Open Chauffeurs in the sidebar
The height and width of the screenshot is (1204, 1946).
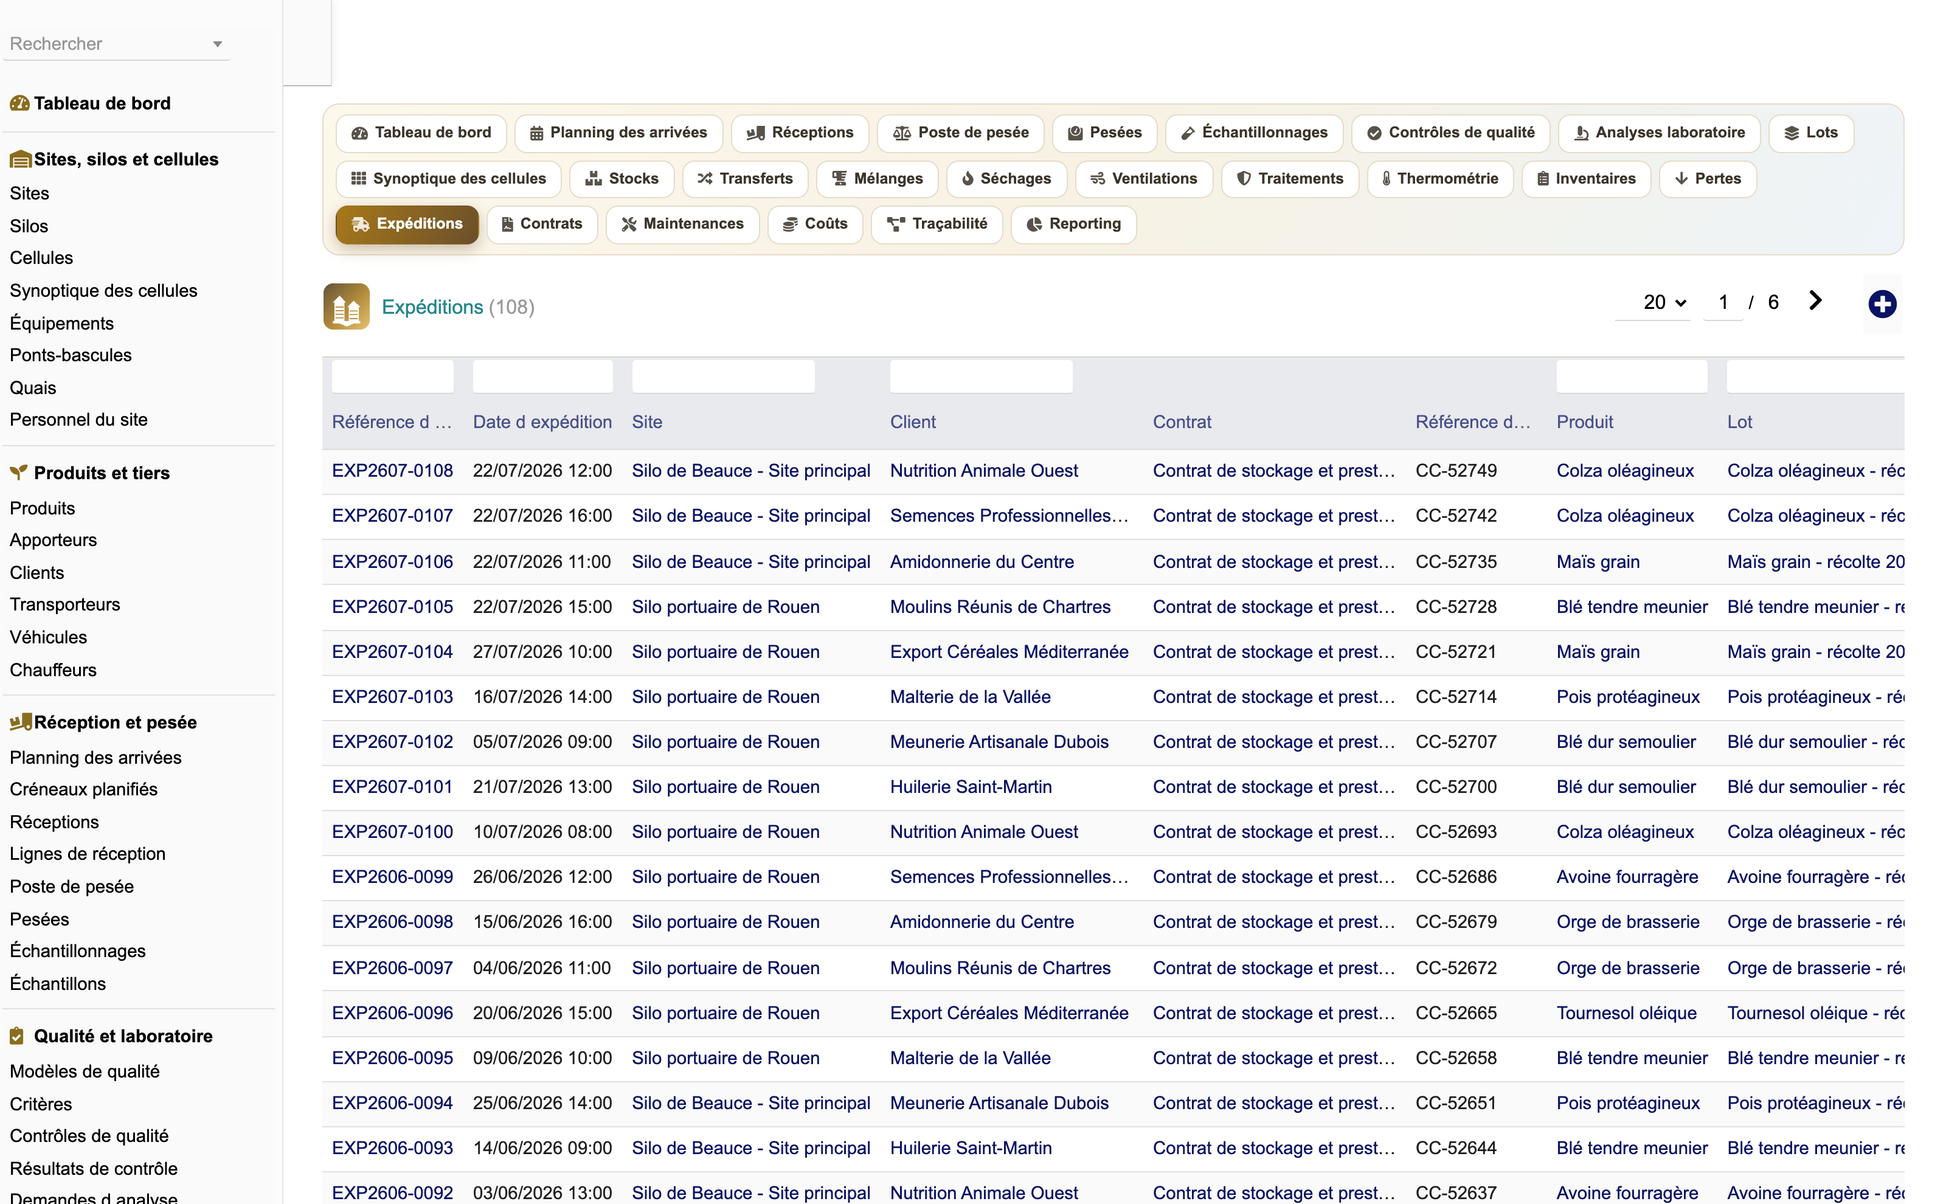coord(53,670)
